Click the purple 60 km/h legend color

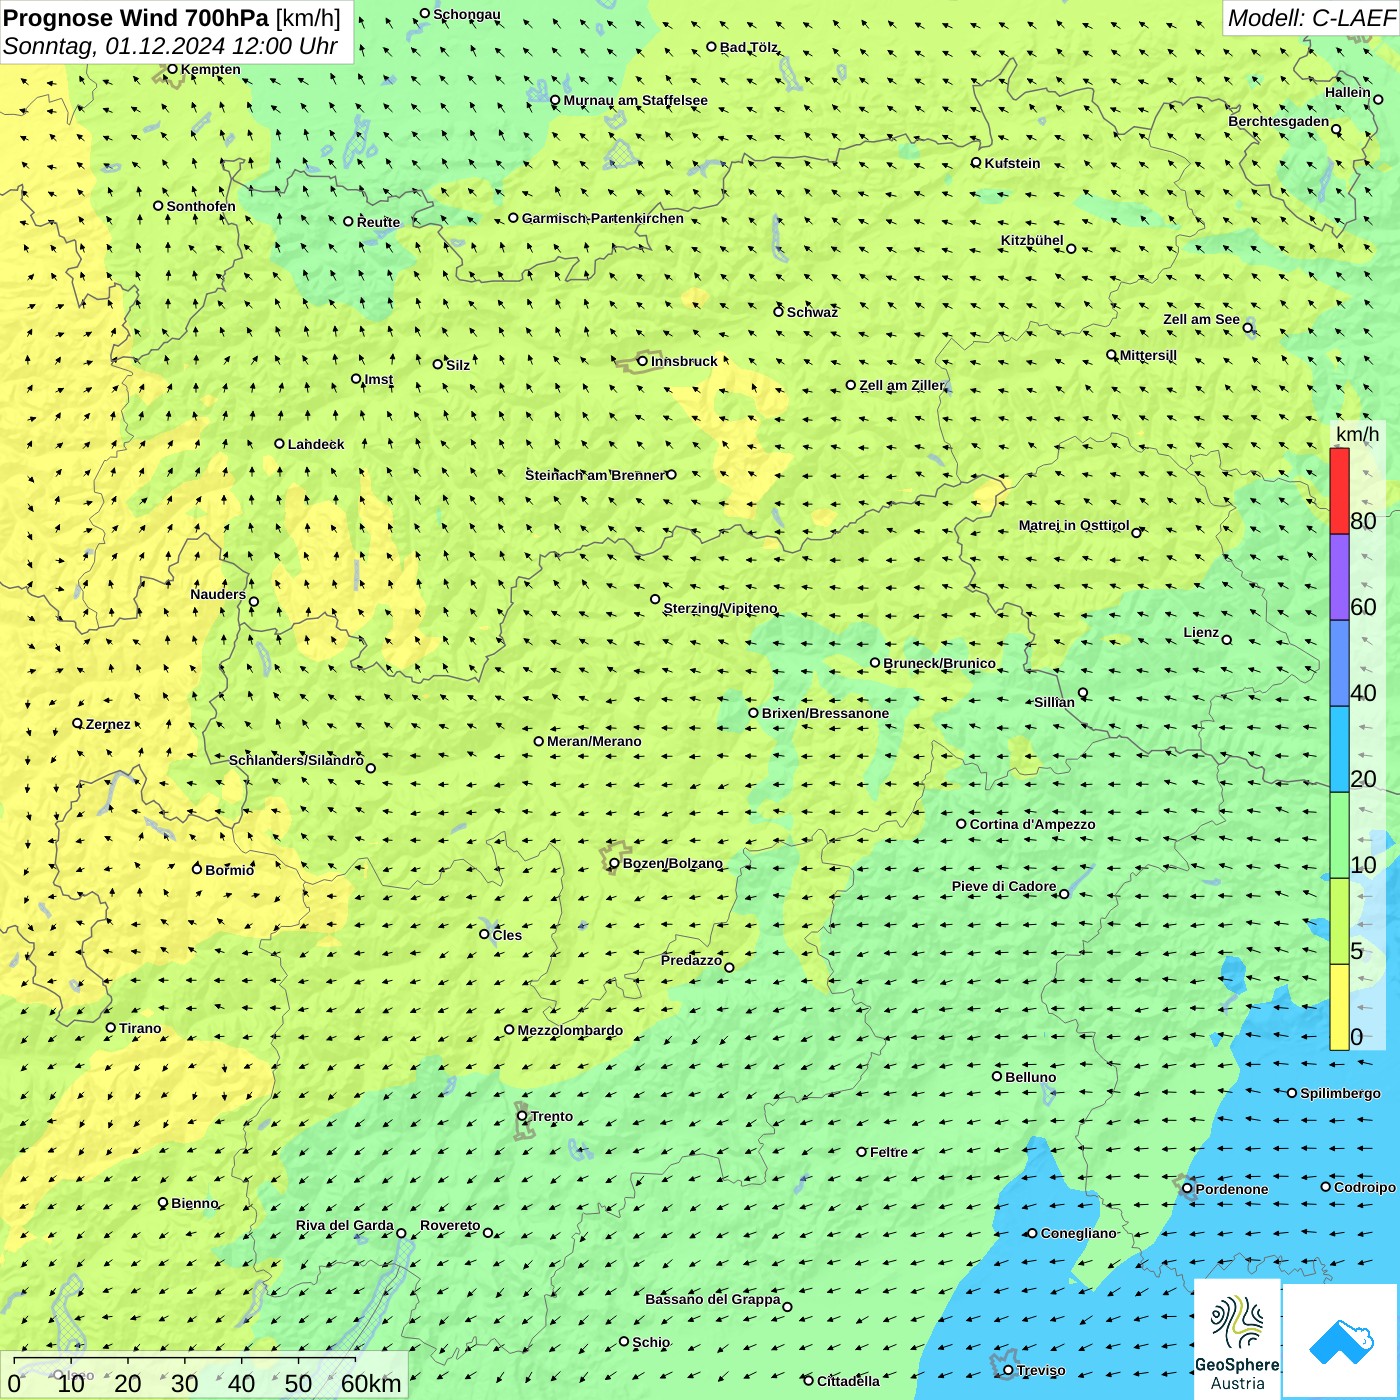click(1339, 578)
